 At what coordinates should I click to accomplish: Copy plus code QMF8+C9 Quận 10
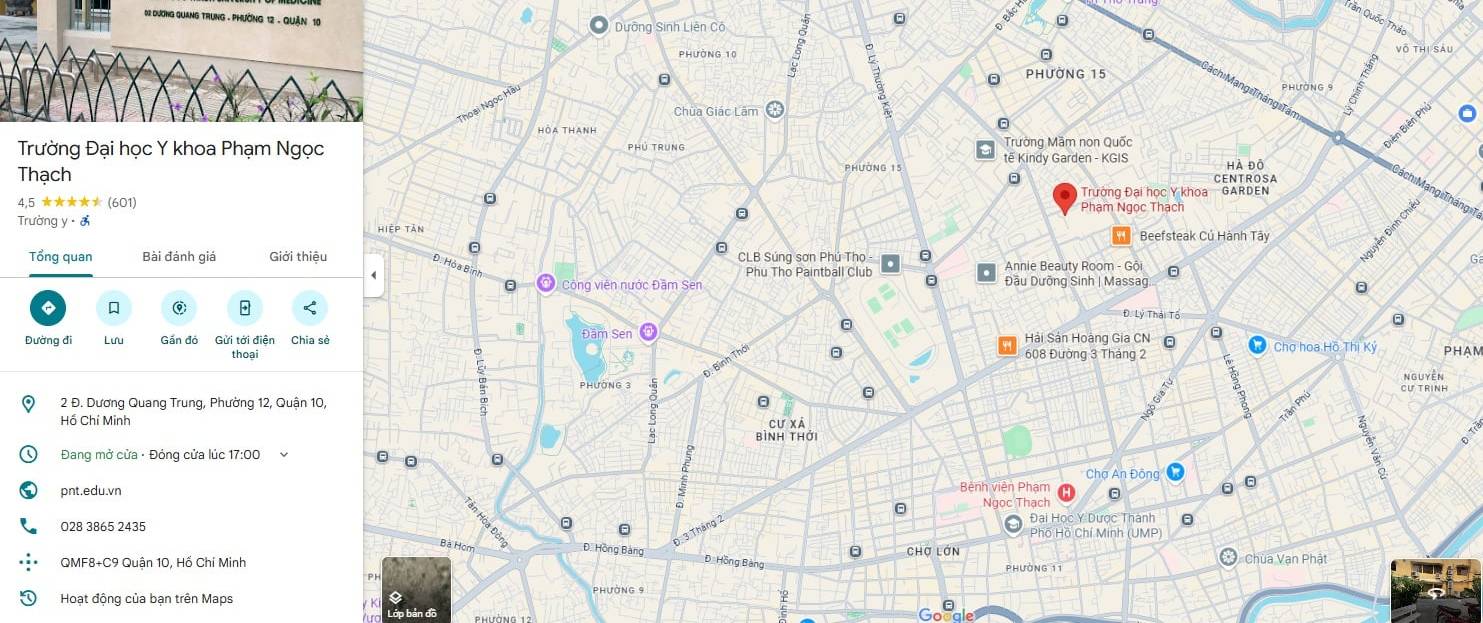[153, 563]
